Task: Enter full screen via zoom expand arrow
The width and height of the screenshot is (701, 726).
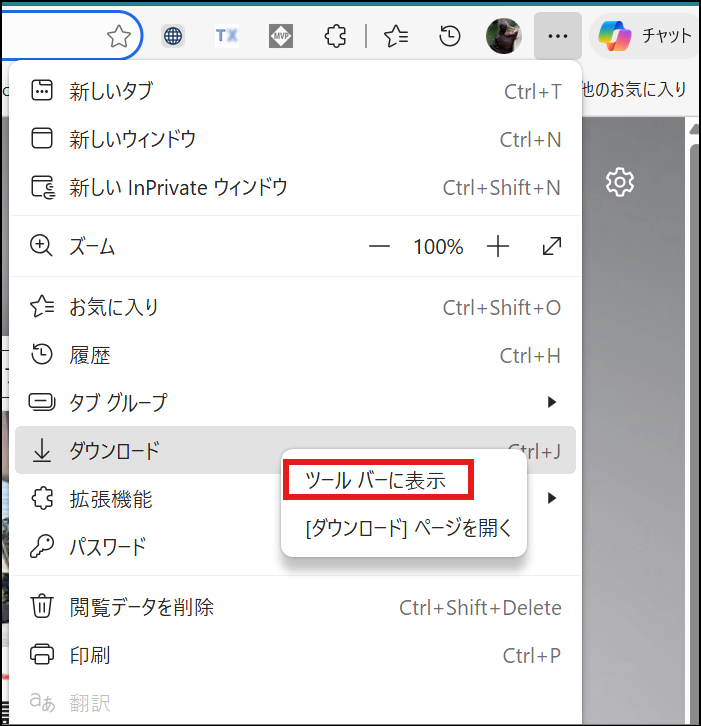Action: [x=551, y=246]
